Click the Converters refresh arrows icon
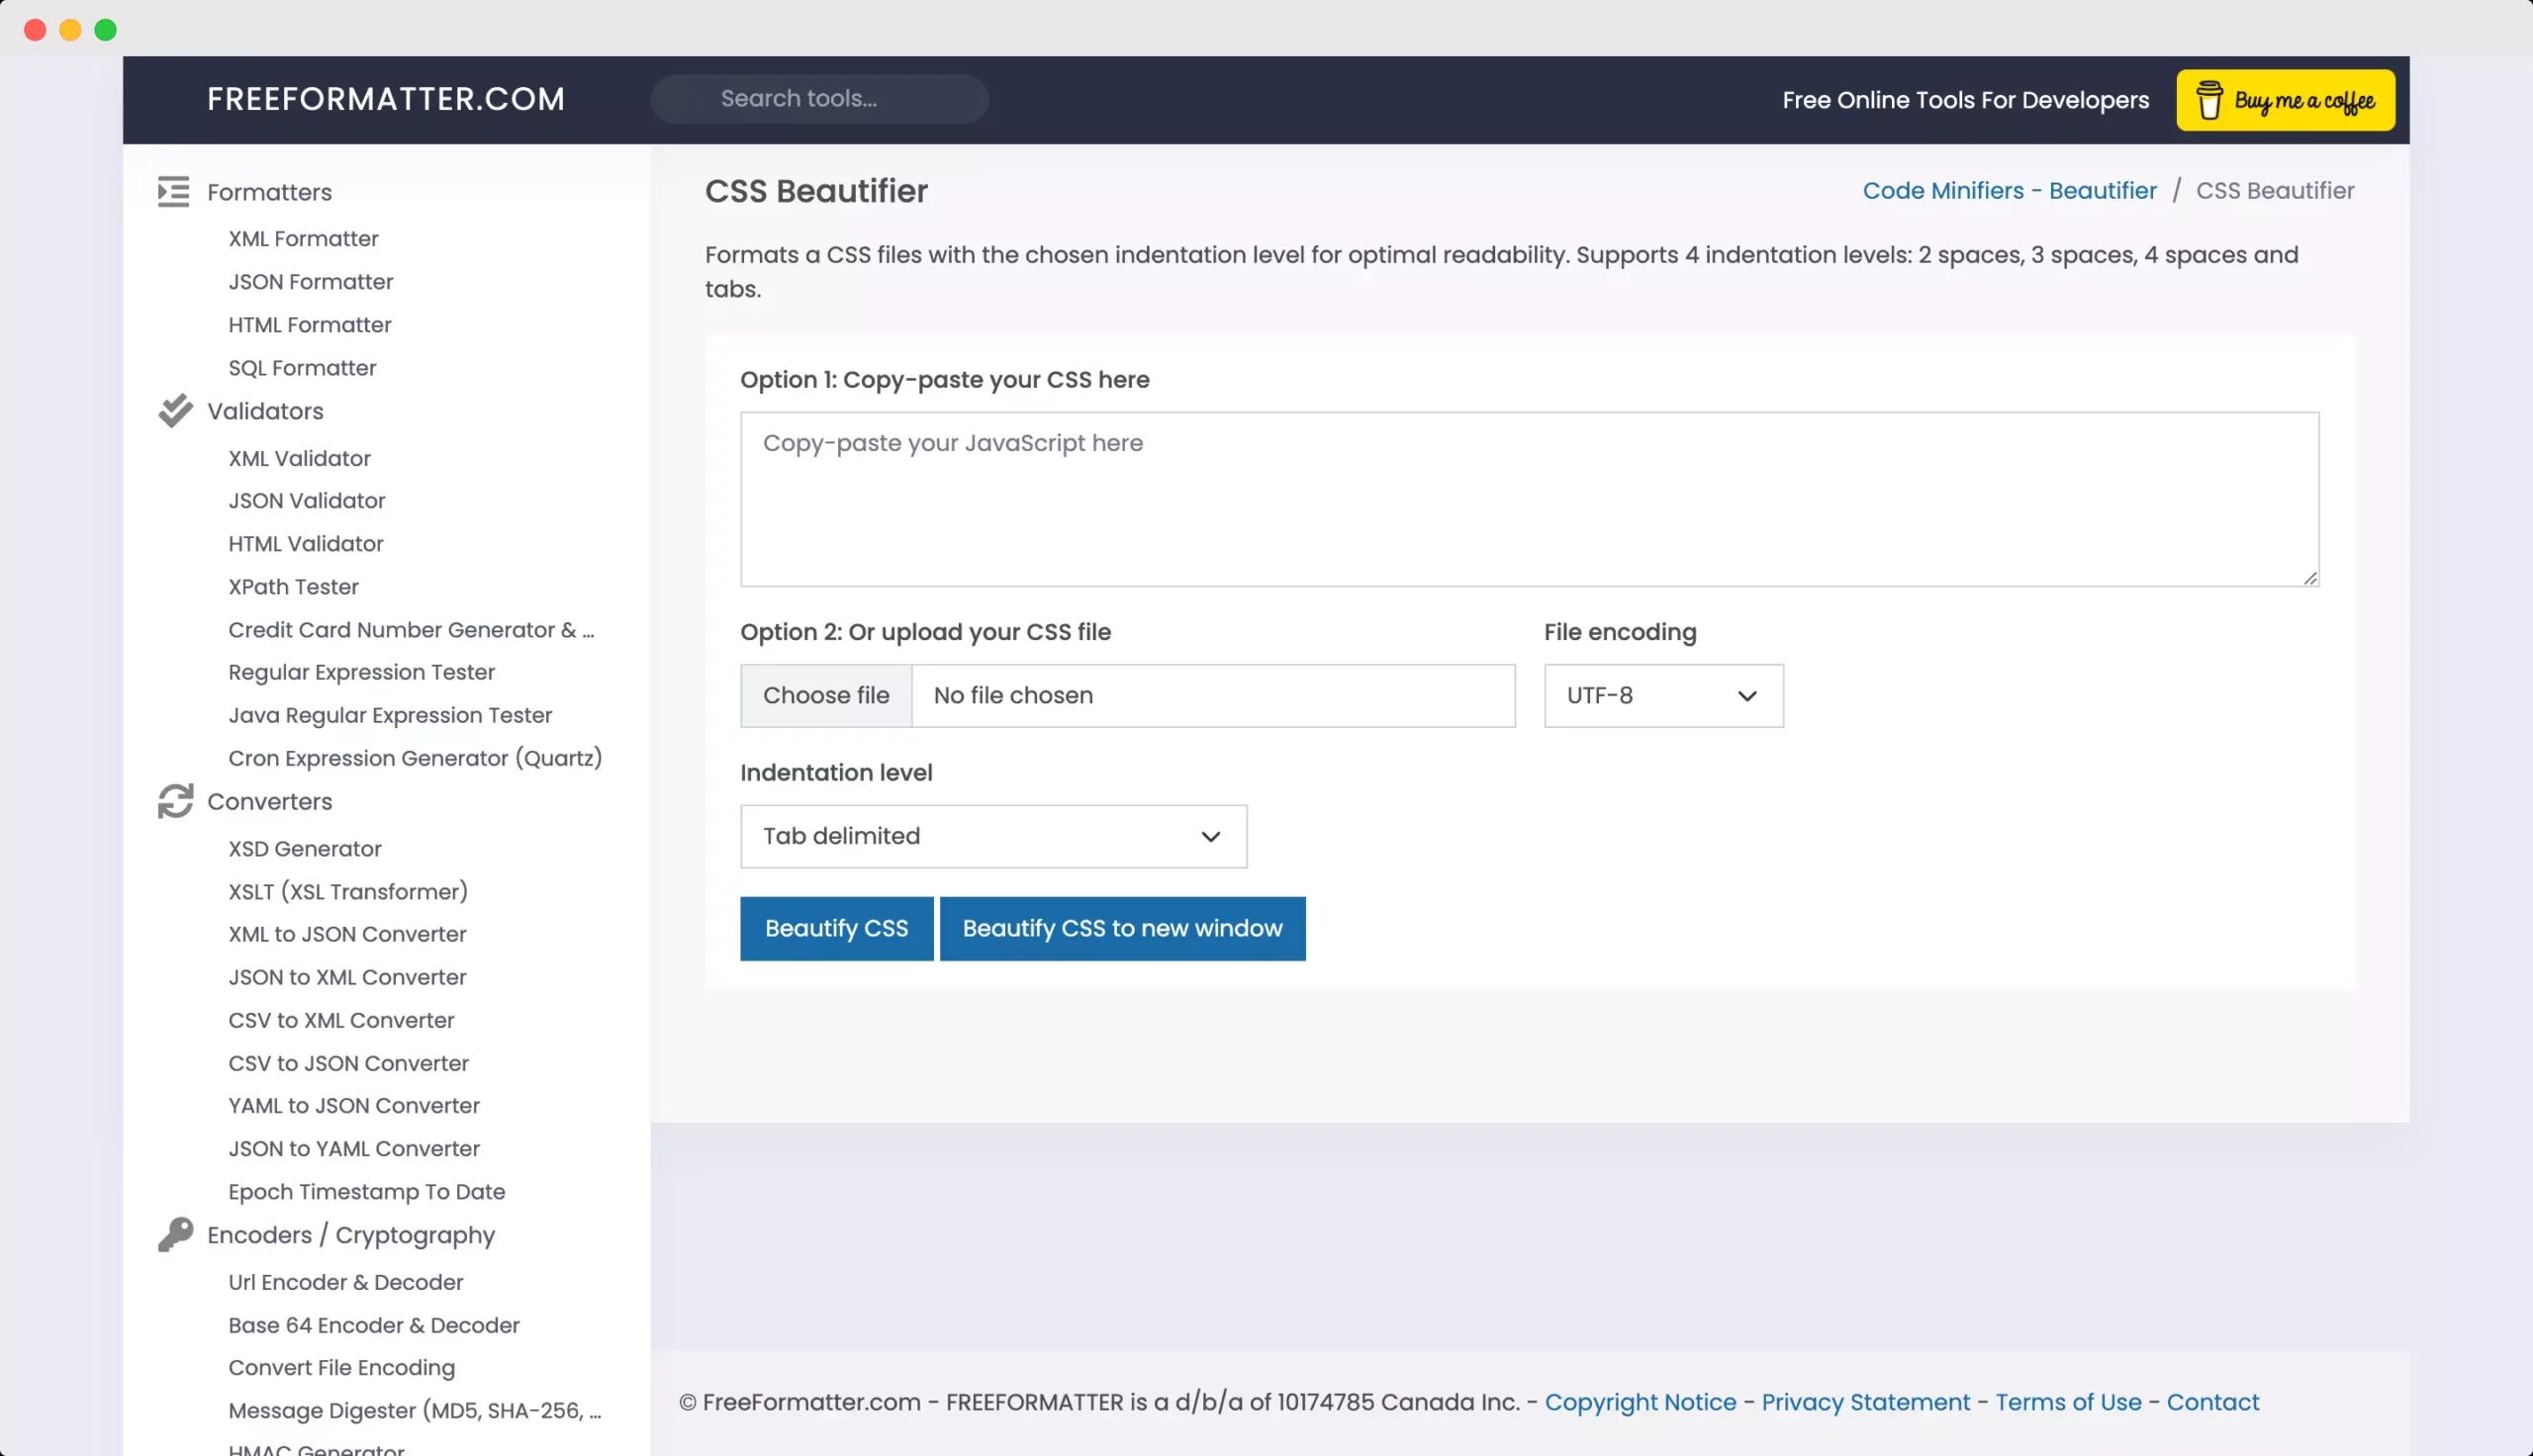Screen dimensions: 2533x1456 175,801
